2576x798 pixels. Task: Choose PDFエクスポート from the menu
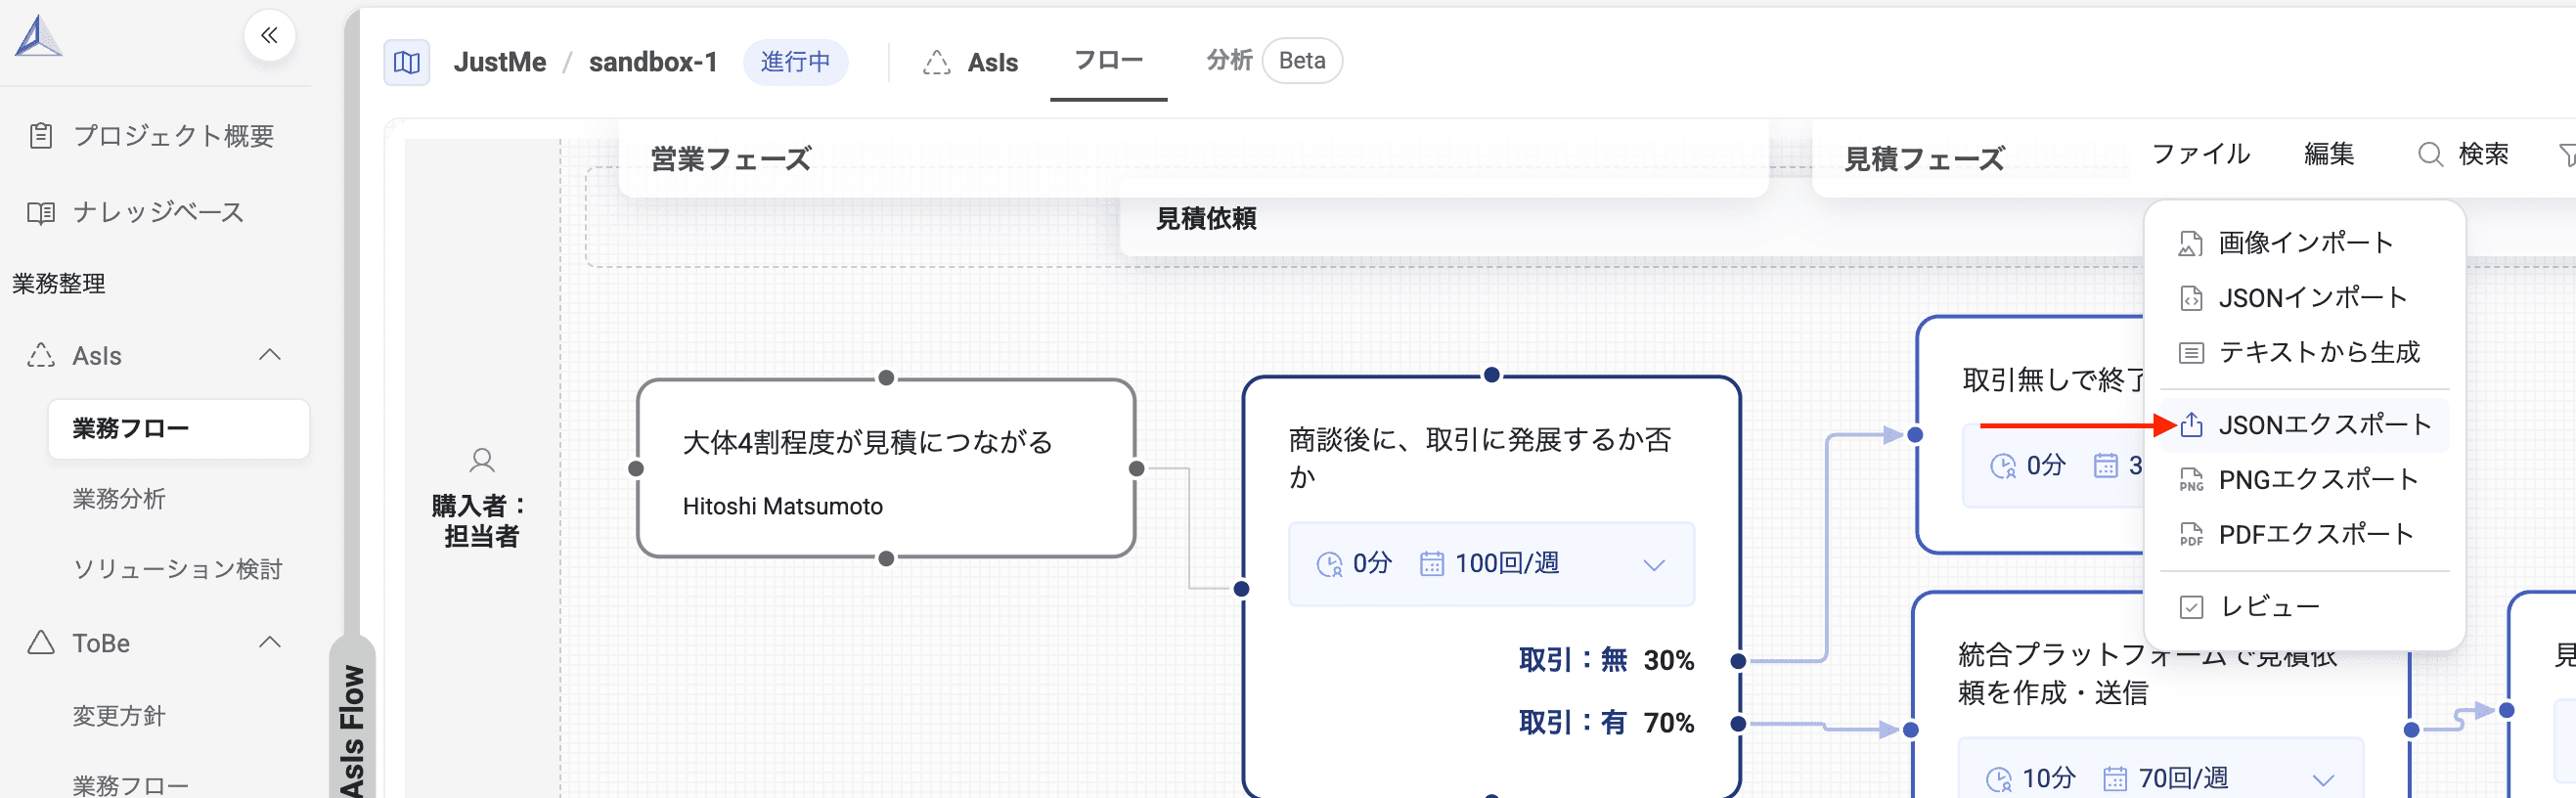pyautogui.click(x=2304, y=535)
